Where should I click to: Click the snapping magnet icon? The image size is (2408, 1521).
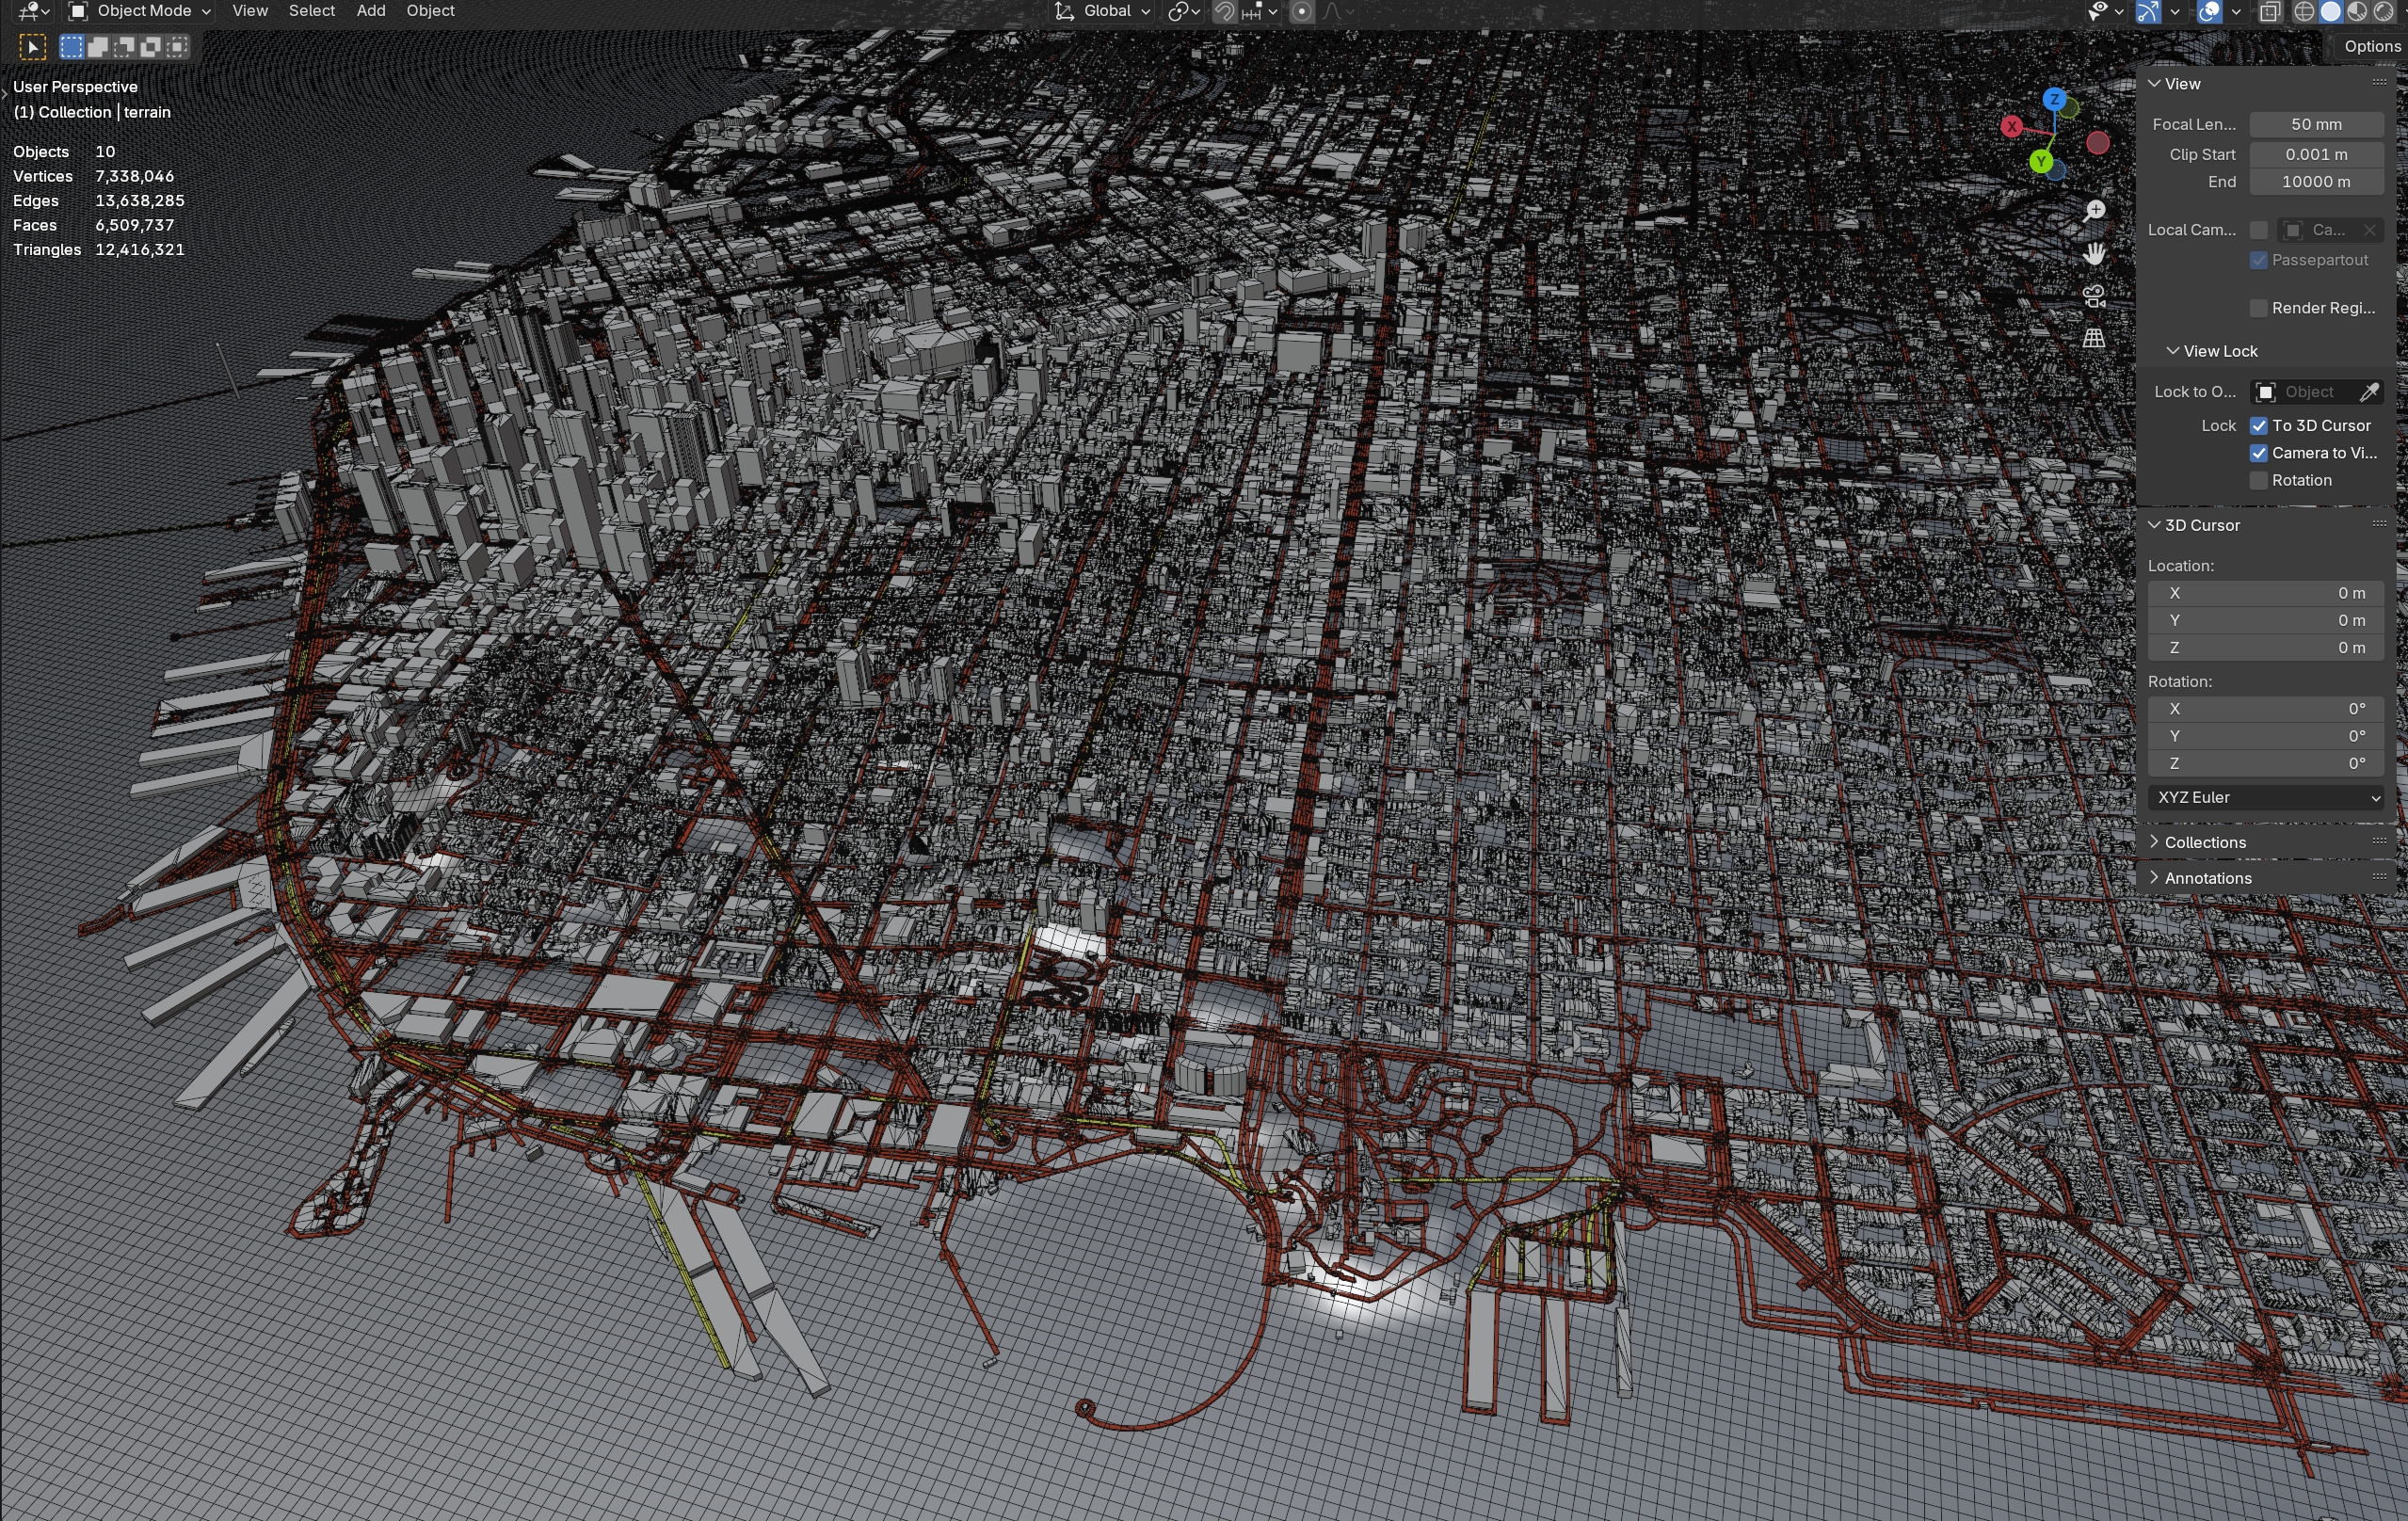pyautogui.click(x=1224, y=11)
